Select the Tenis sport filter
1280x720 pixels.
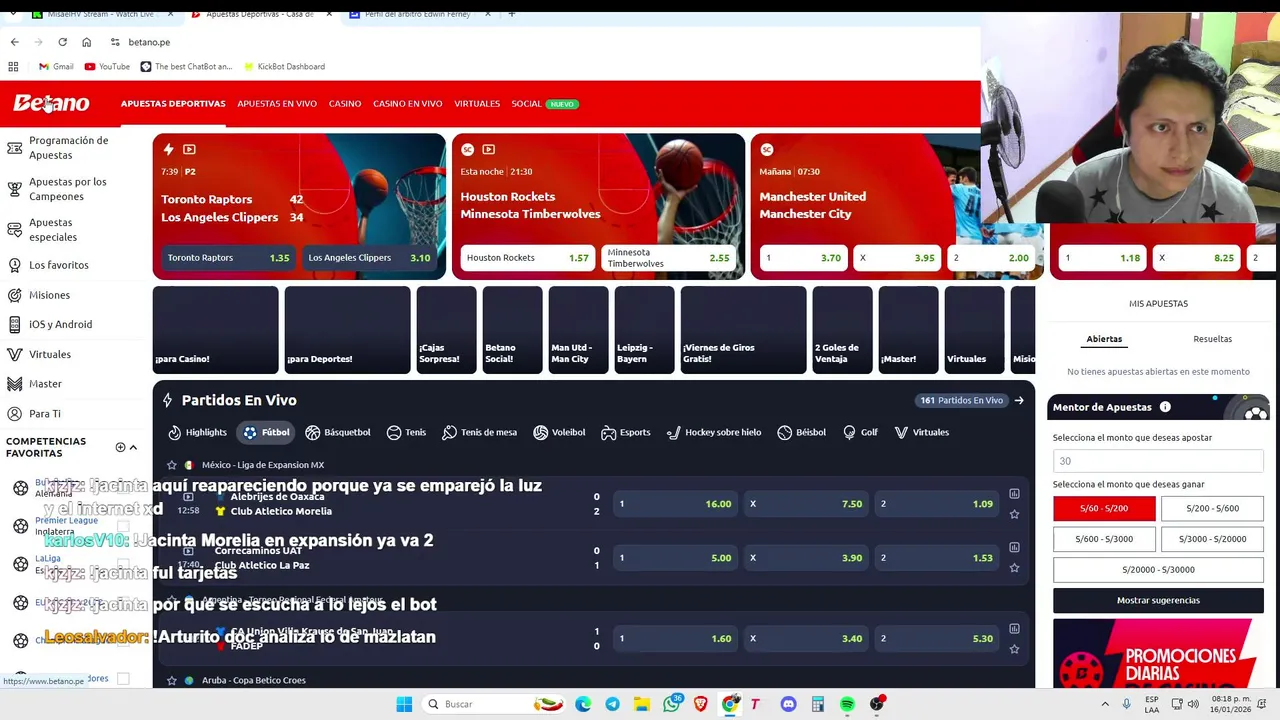pyautogui.click(x=406, y=432)
